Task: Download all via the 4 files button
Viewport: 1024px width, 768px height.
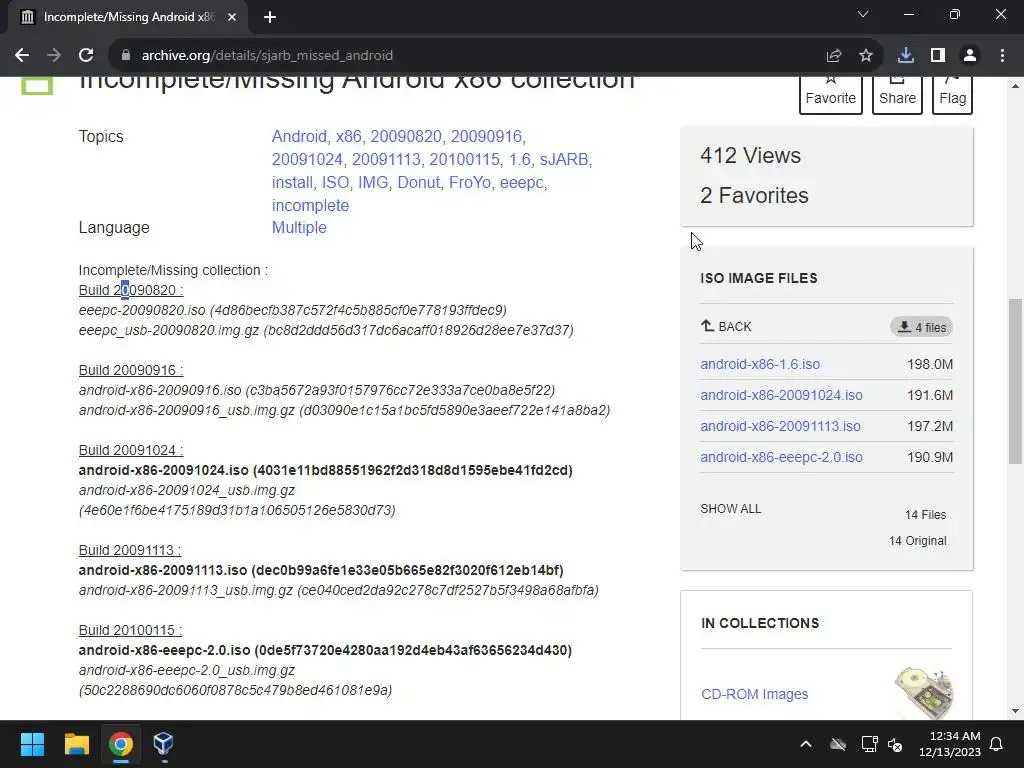Action: 921,327
